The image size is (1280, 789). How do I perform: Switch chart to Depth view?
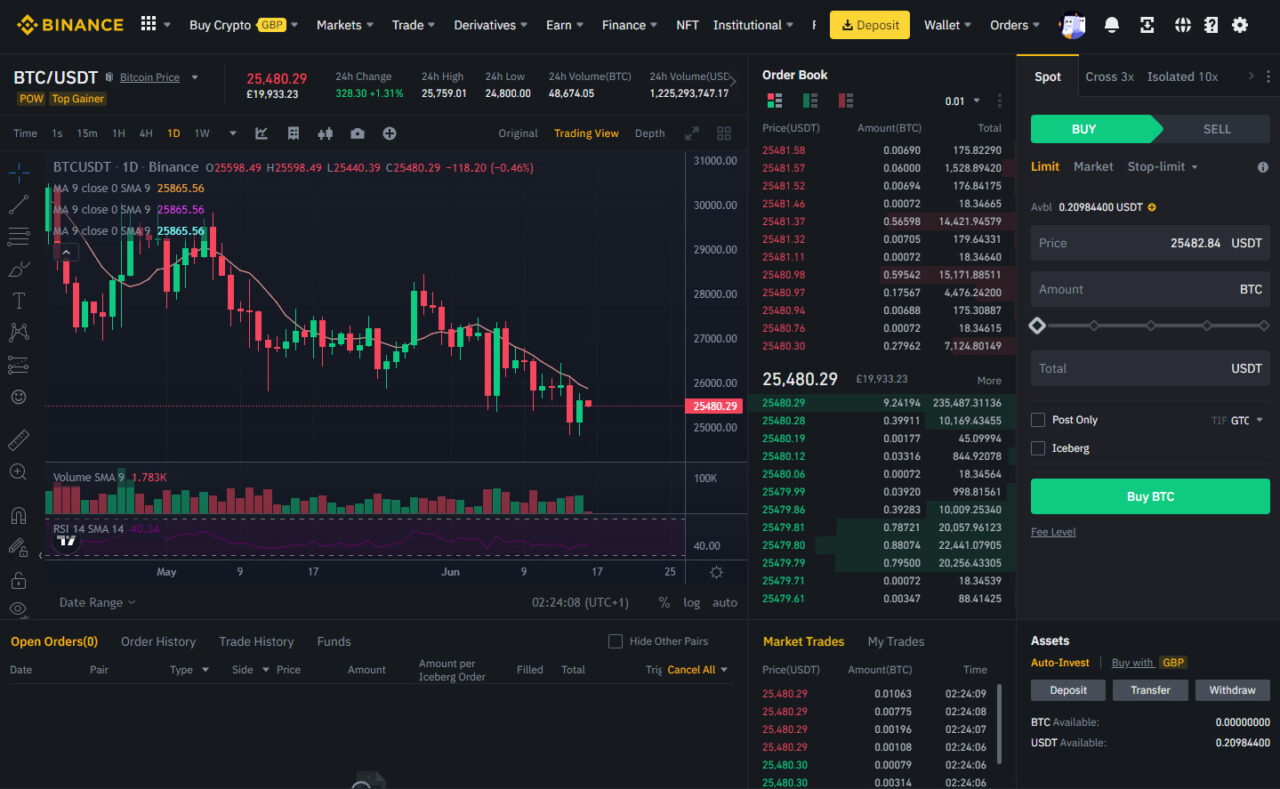coord(650,133)
